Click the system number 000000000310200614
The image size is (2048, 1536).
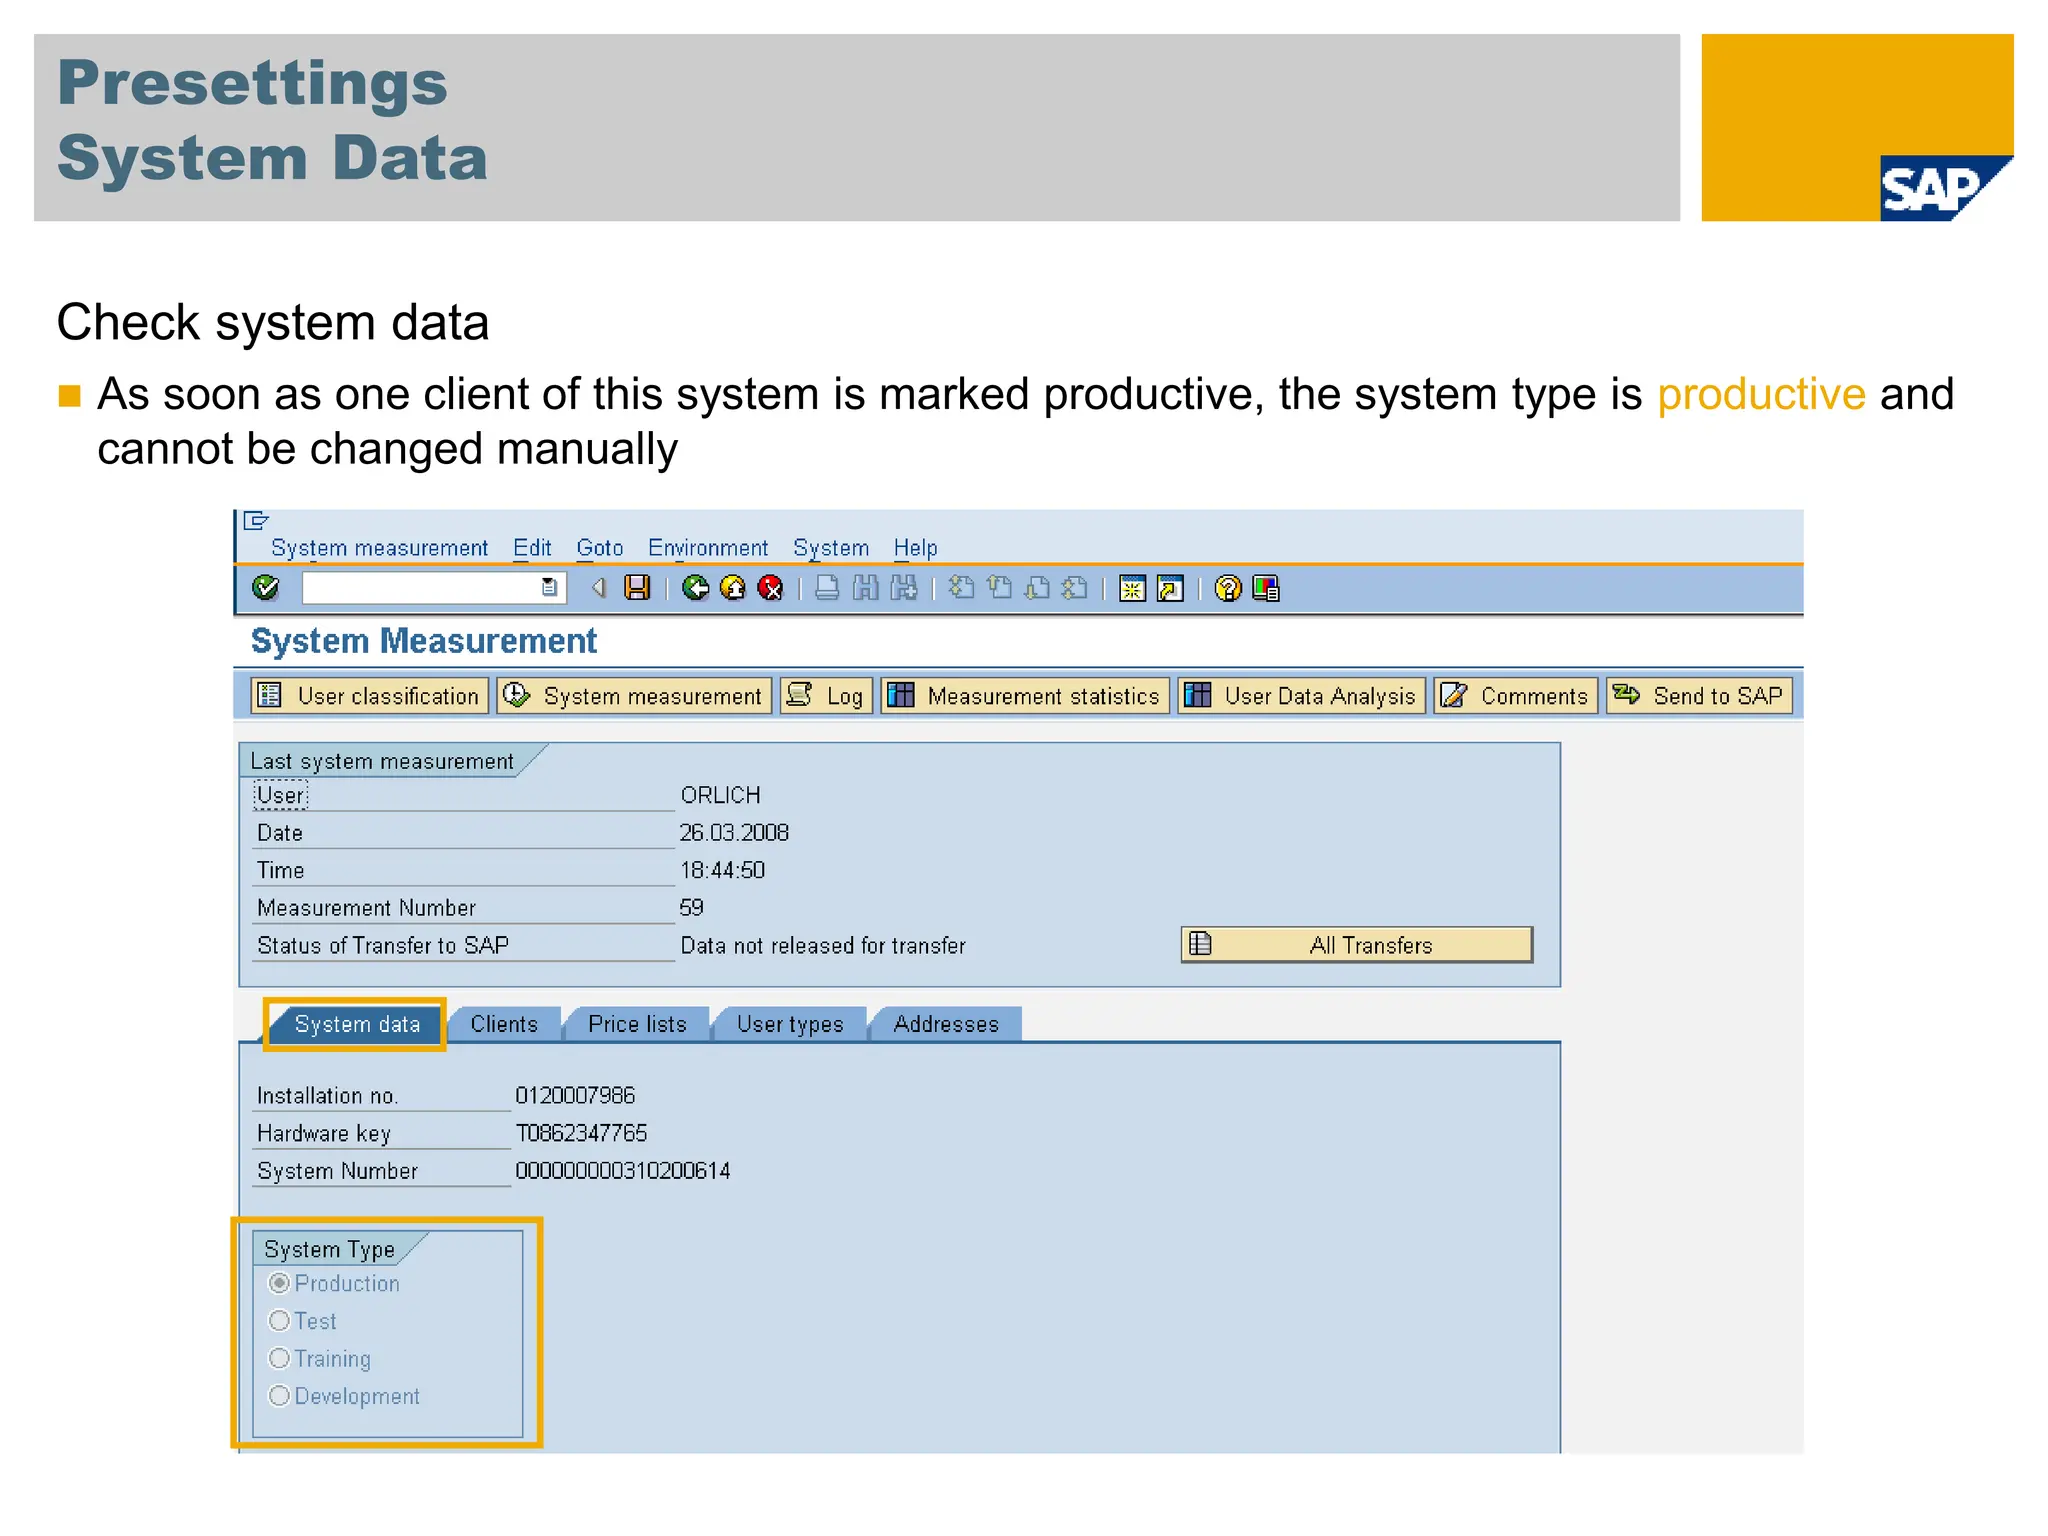pos(623,1171)
